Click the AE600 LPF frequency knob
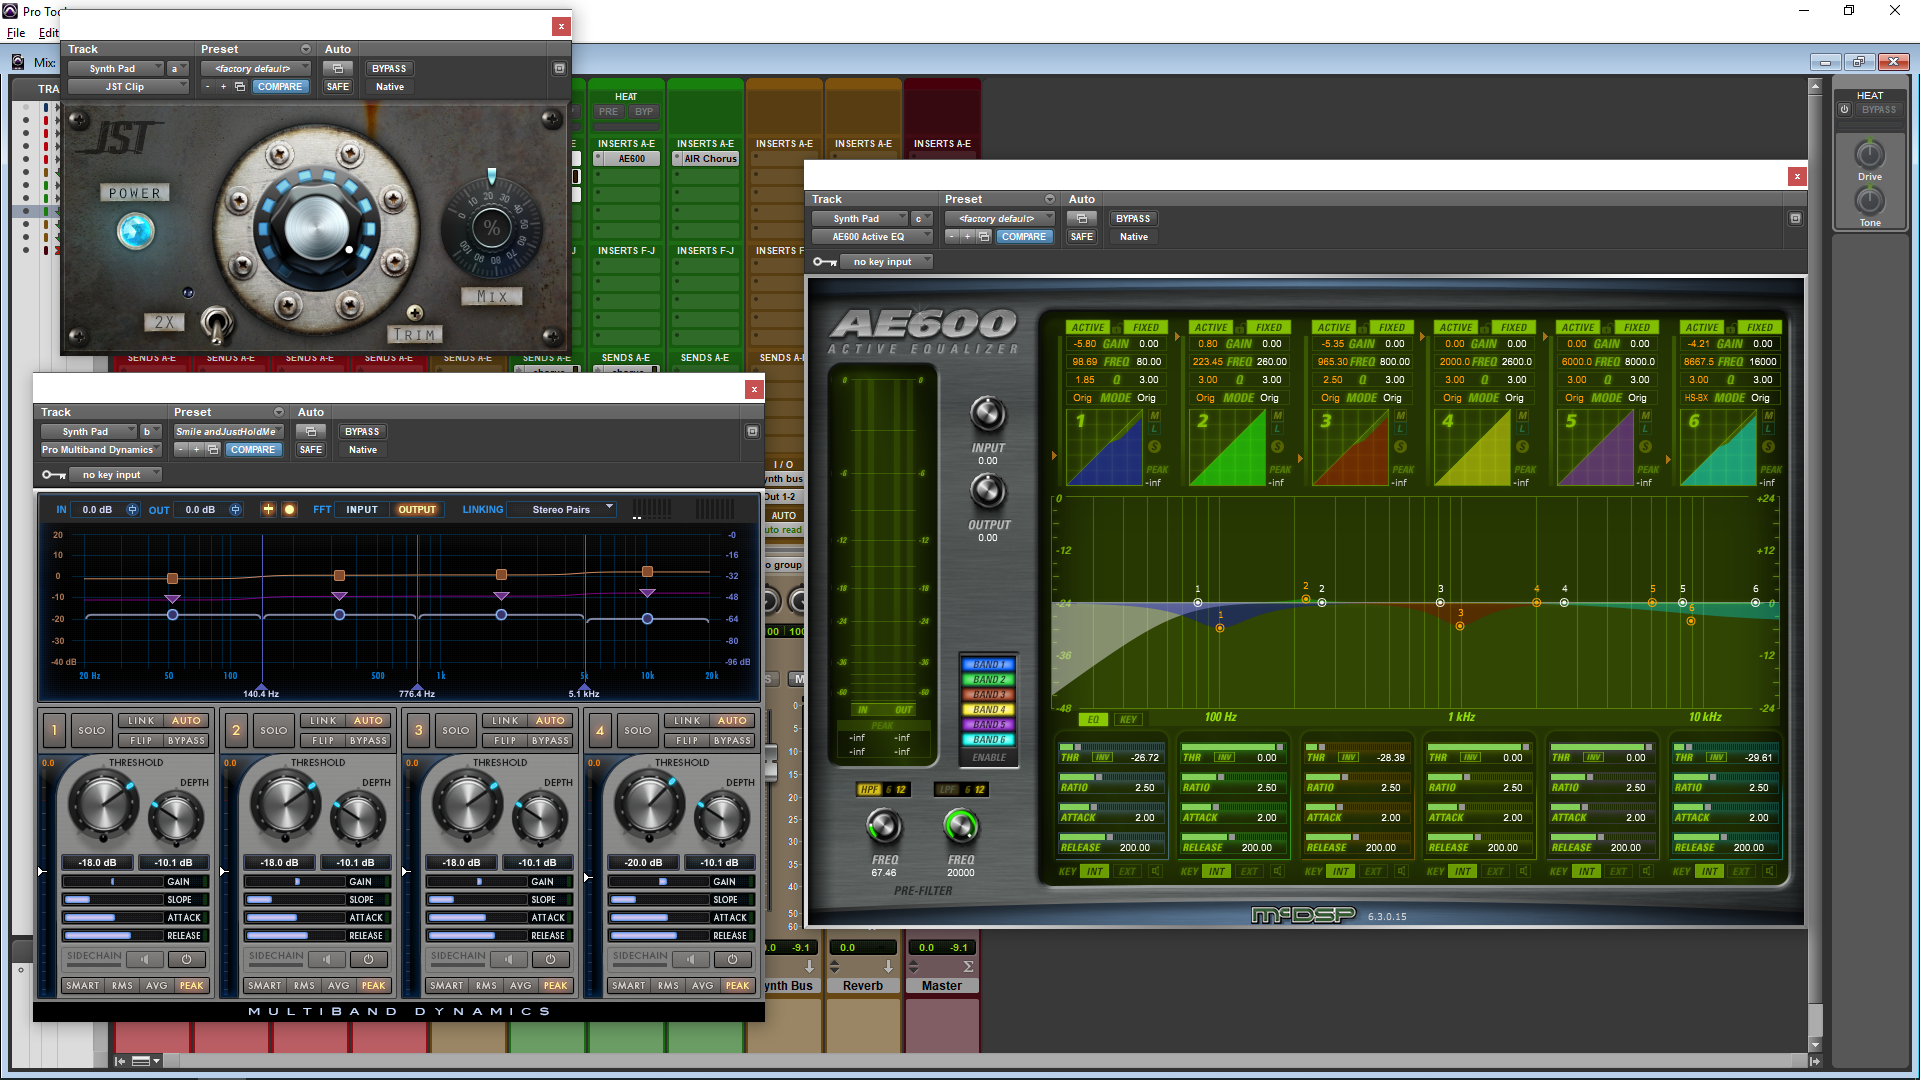This screenshot has width=1920, height=1080. pyautogui.click(x=961, y=826)
